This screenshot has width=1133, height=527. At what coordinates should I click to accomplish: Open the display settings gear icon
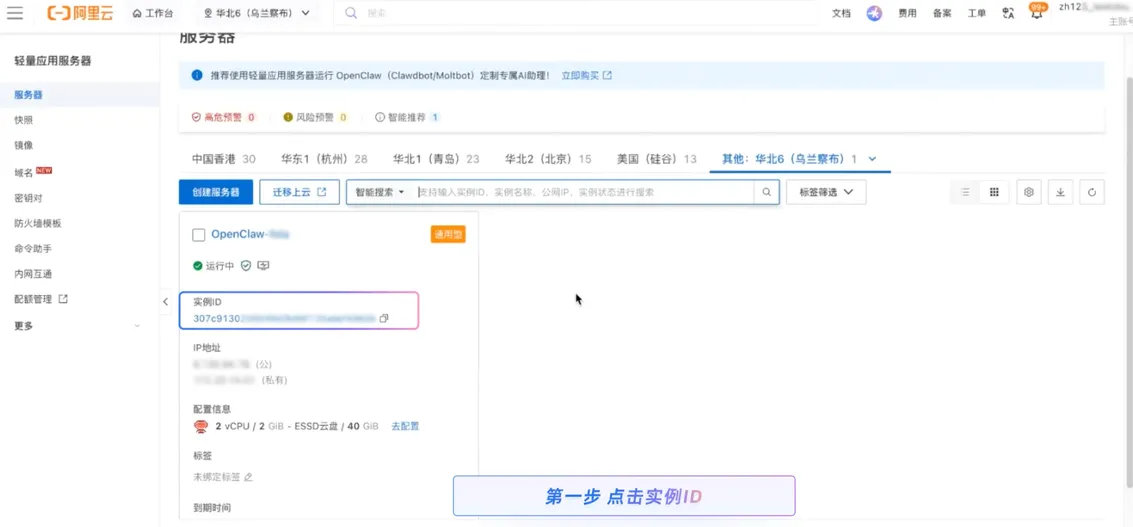click(1029, 192)
